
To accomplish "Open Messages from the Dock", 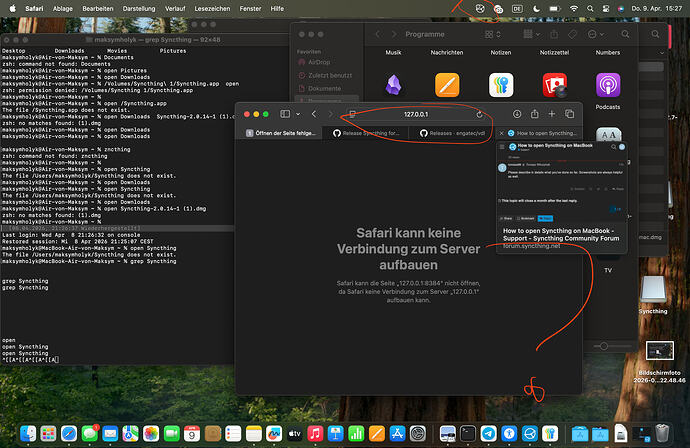I will [90, 434].
